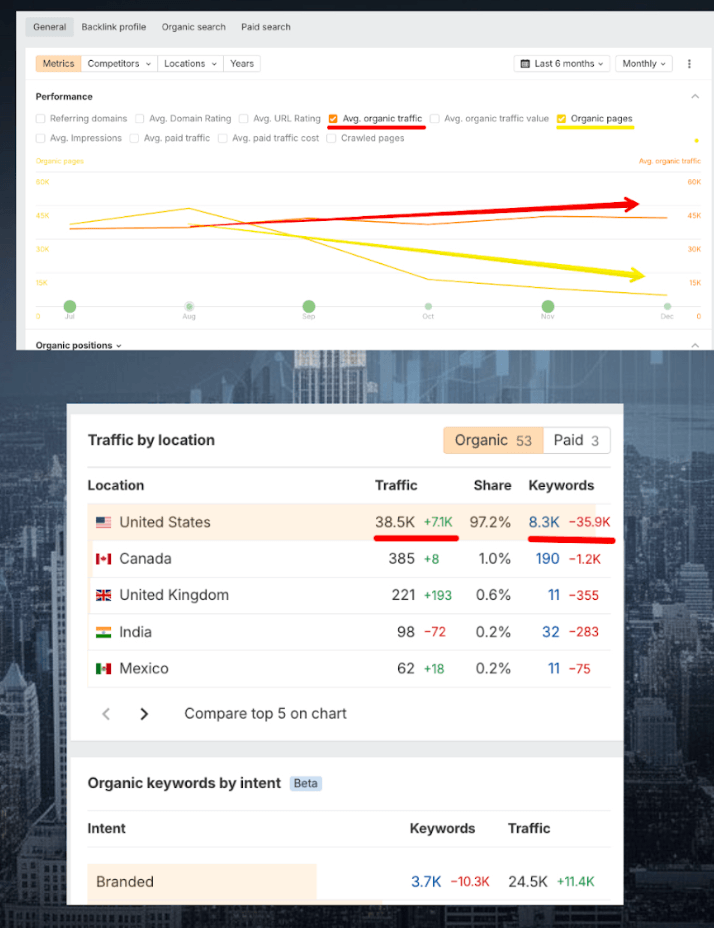Image resolution: width=714 pixels, height=928 pixels.
Task: Click the previous page arrow icon
Action: pos(106,714)
